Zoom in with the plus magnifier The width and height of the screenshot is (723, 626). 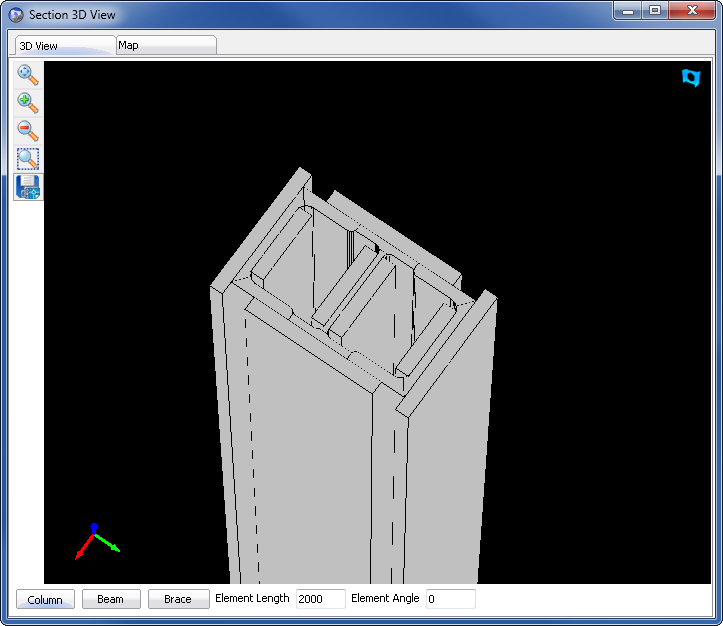pyautogui.click(x=28, y=103)
